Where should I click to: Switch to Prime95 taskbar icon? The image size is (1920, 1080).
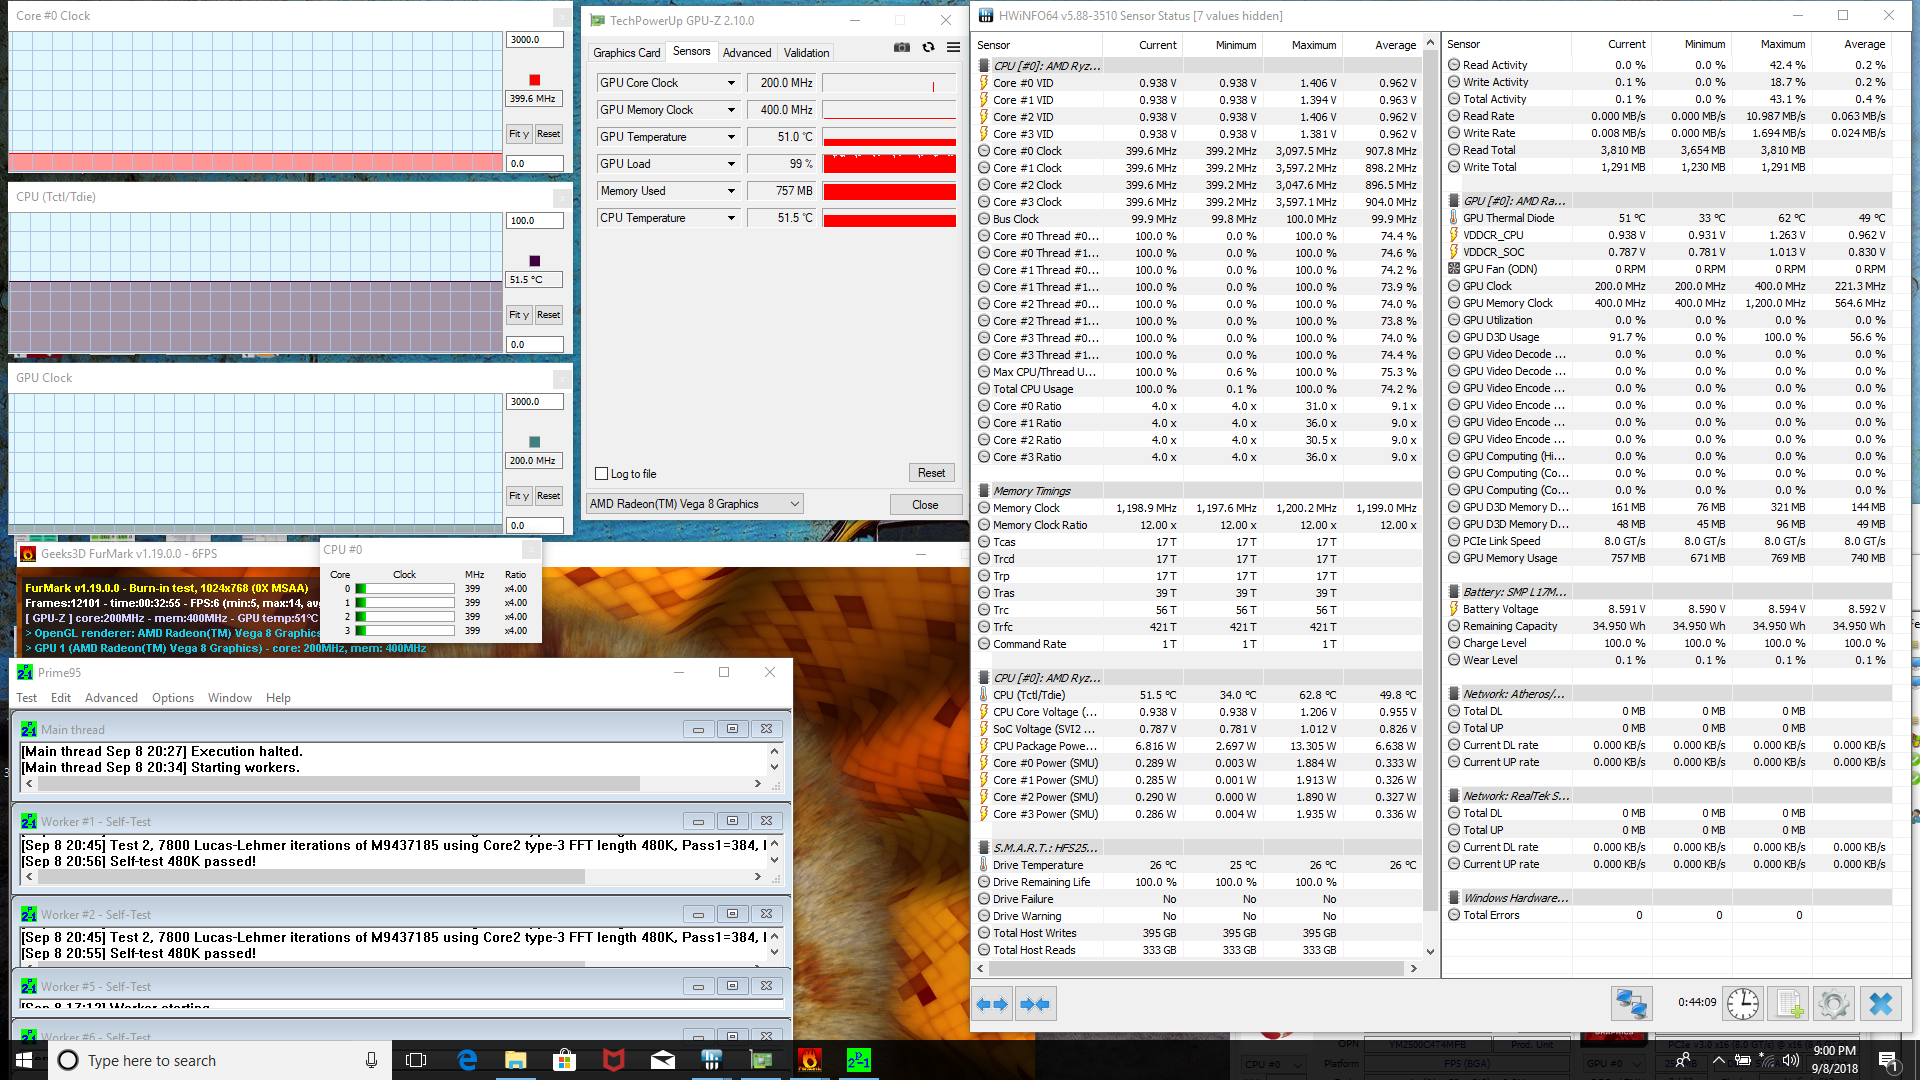point(859,1060)
